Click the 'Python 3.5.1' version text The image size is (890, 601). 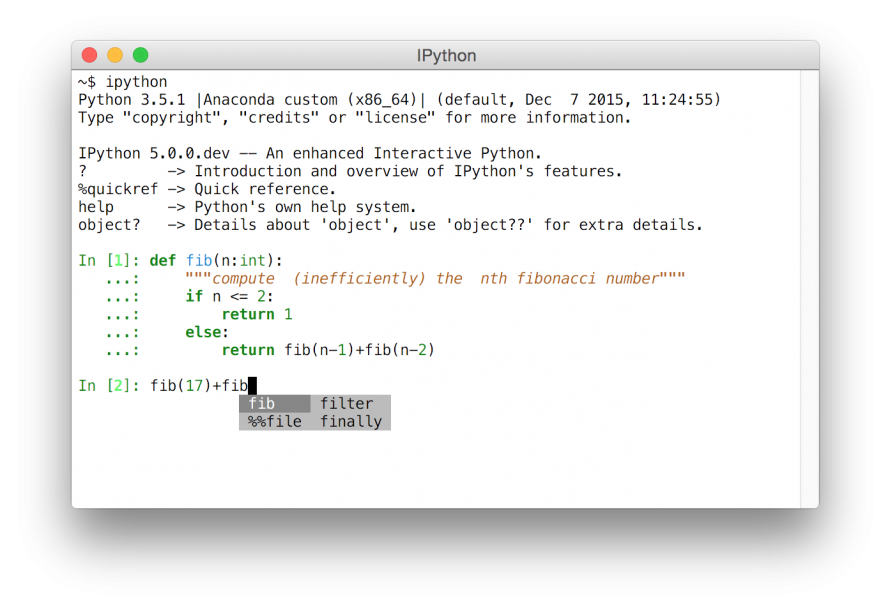132,100
